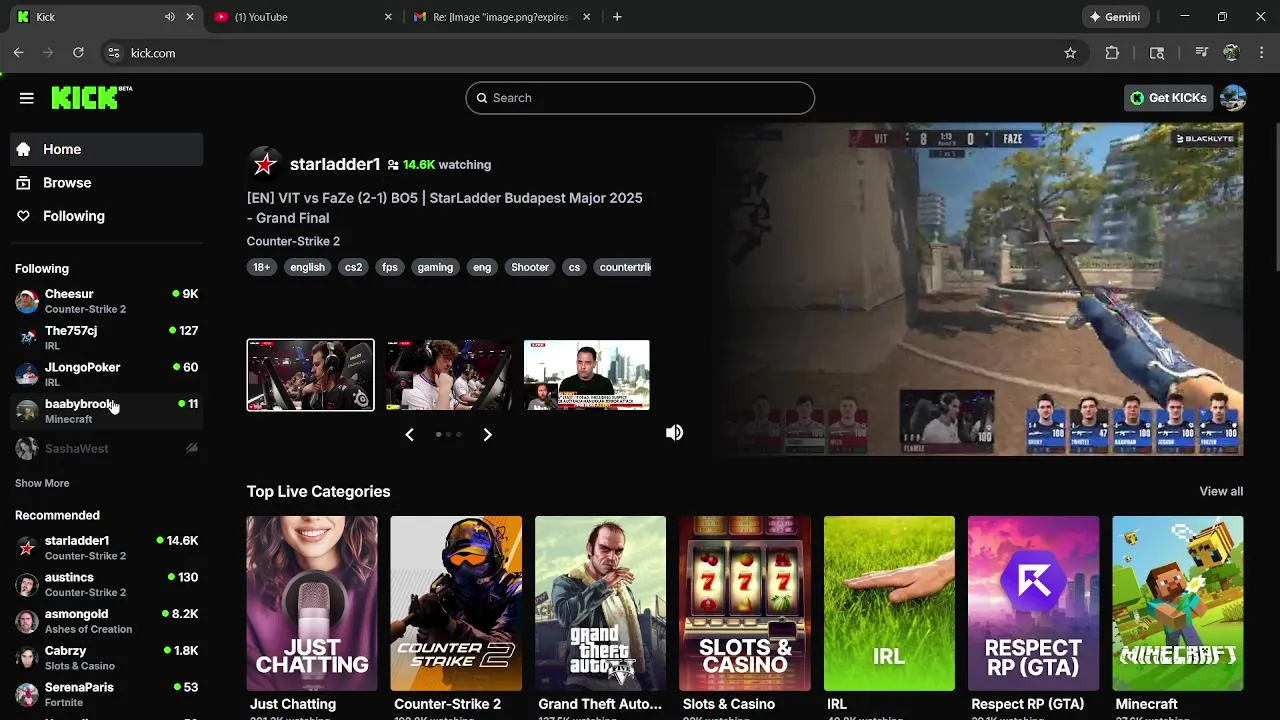The image size is (1280, 720).
Task: Open starladder1 channel name link
Action: (335, 164)
